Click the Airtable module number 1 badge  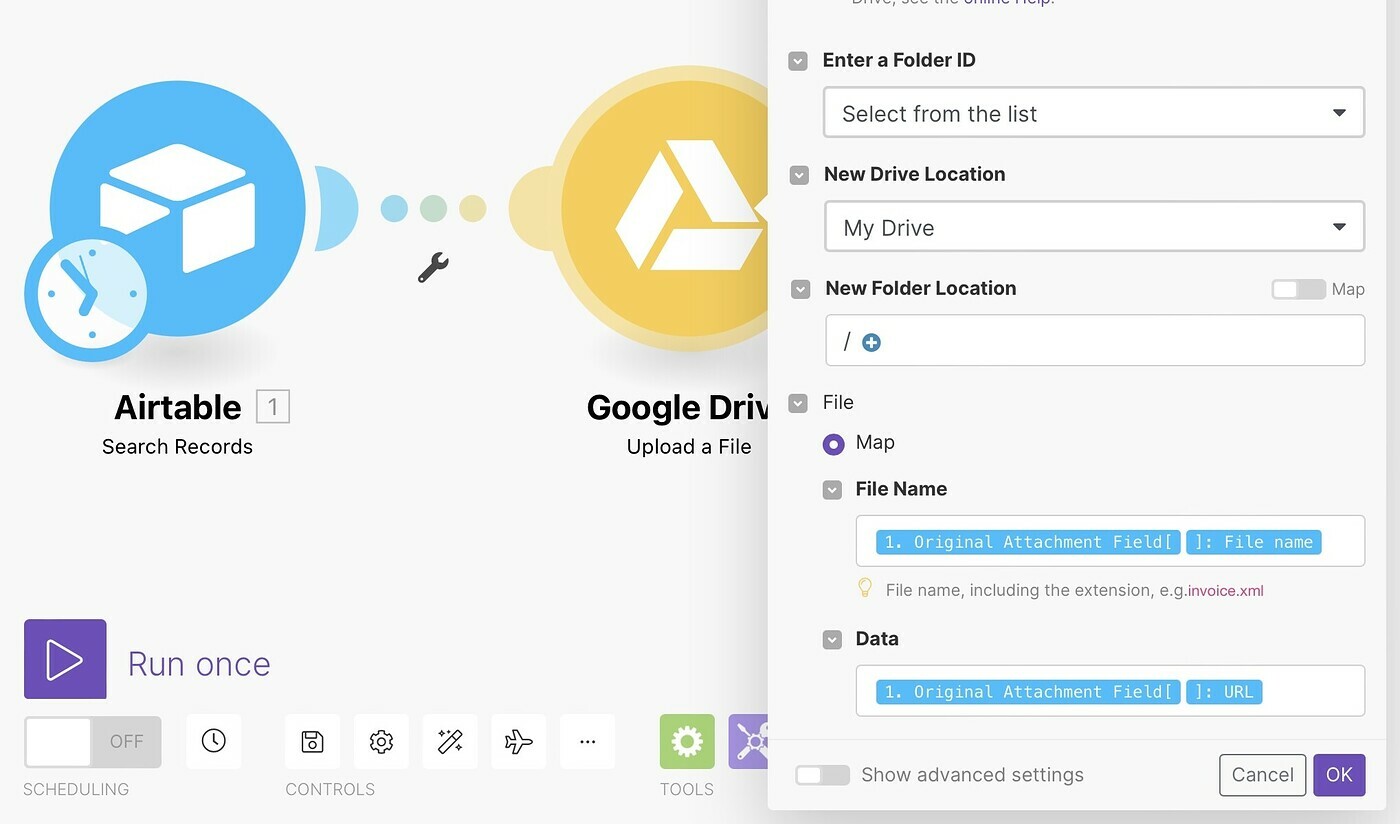pos(273,407)
